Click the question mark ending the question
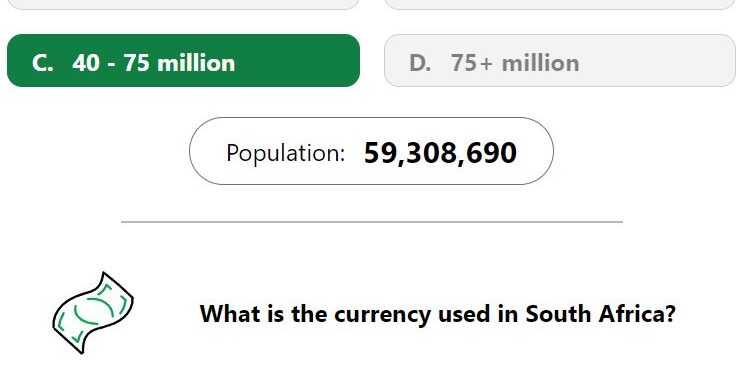 670,314
